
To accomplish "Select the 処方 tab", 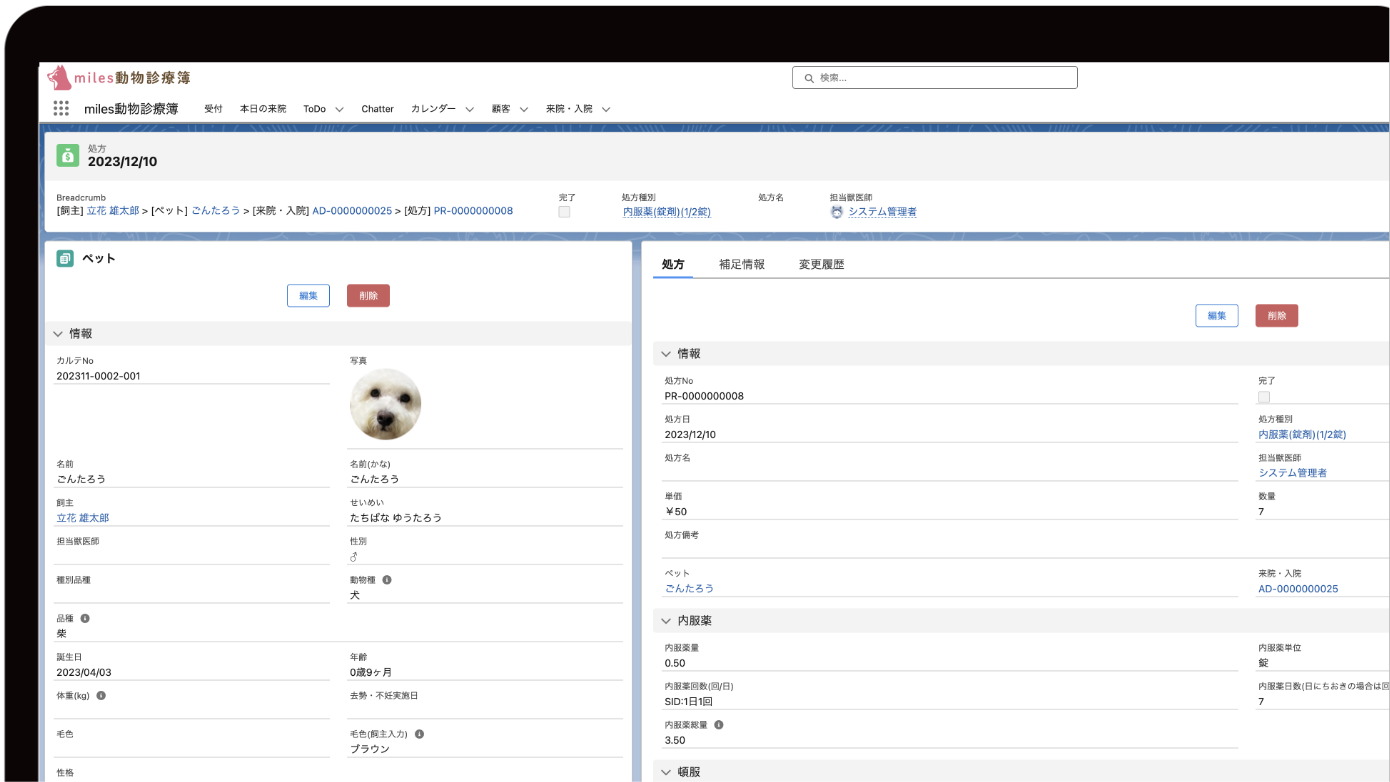I will point(673,264).
